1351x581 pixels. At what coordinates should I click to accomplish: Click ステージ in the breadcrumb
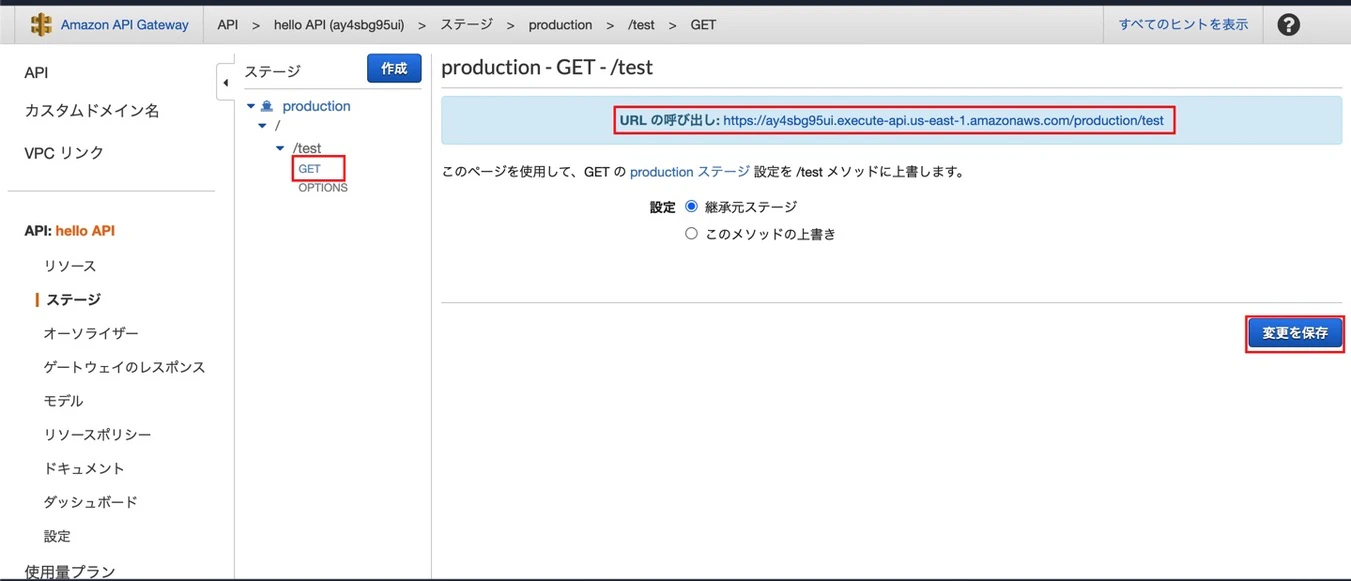pyautogui.click(x=466, y=25)
